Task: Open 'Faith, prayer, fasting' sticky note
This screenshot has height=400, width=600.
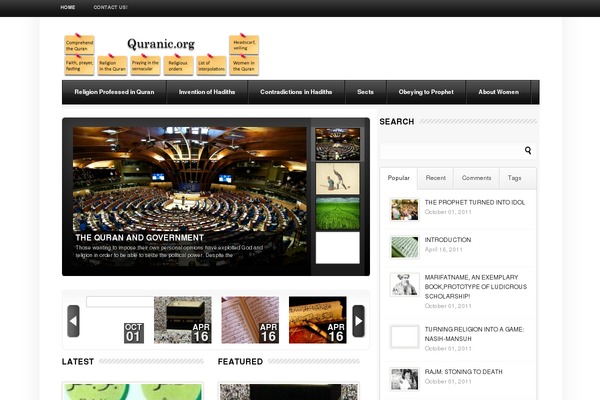Action: point(79,65)
